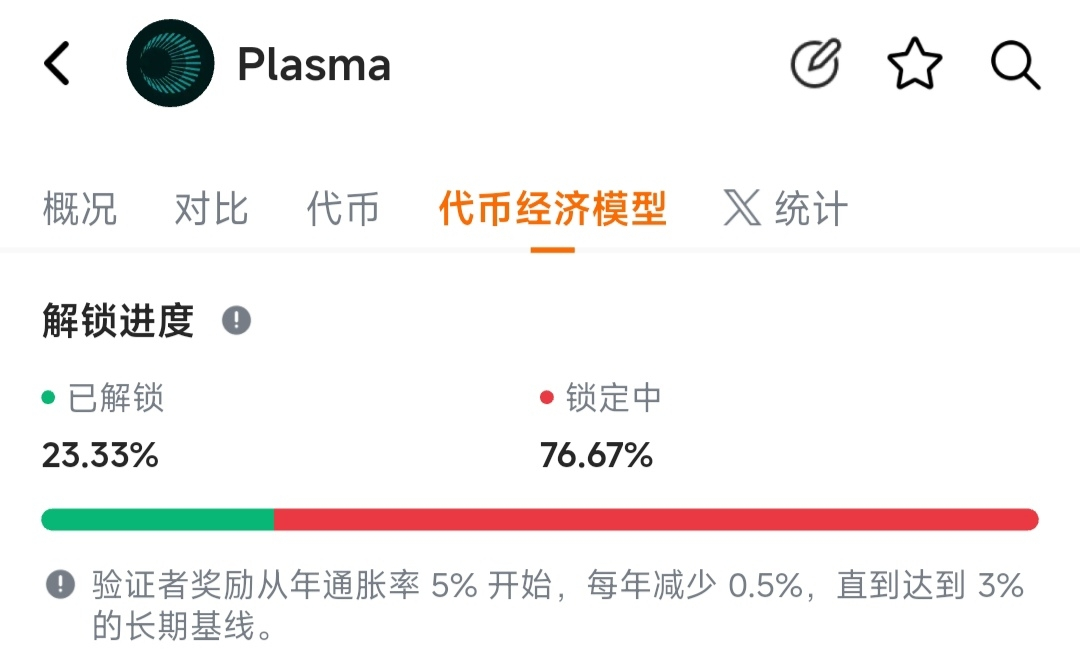Open search with magnifier icon

point(1015,65)
